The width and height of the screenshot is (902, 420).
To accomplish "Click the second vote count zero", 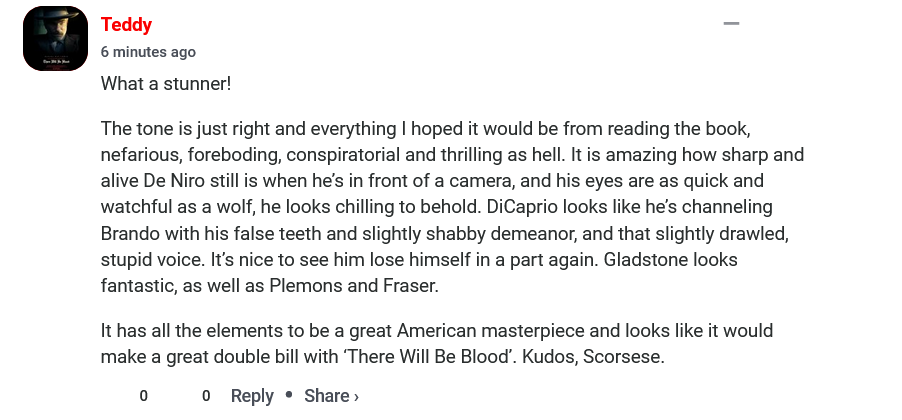I will [206, 396].
